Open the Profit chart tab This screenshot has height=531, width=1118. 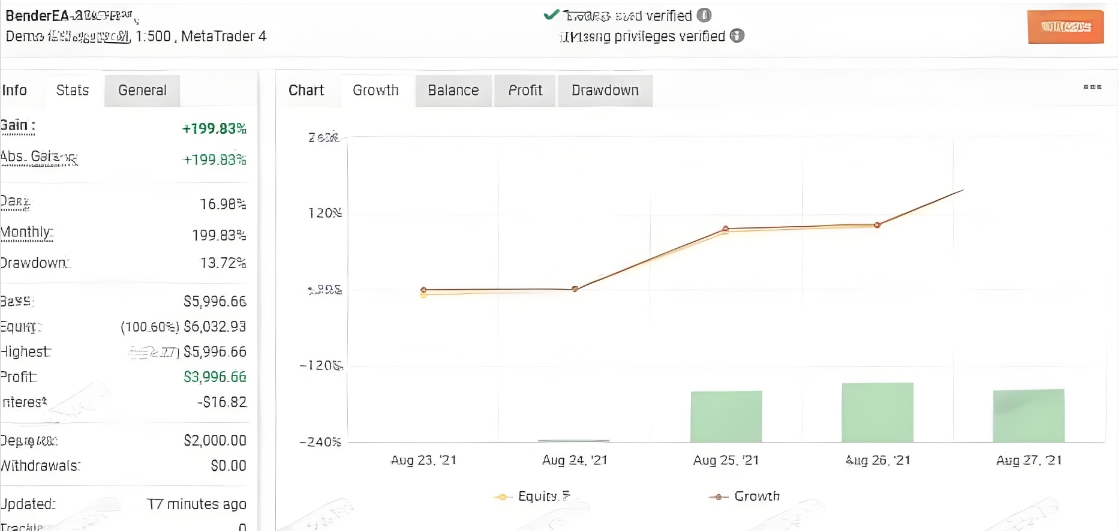(525, 90)
